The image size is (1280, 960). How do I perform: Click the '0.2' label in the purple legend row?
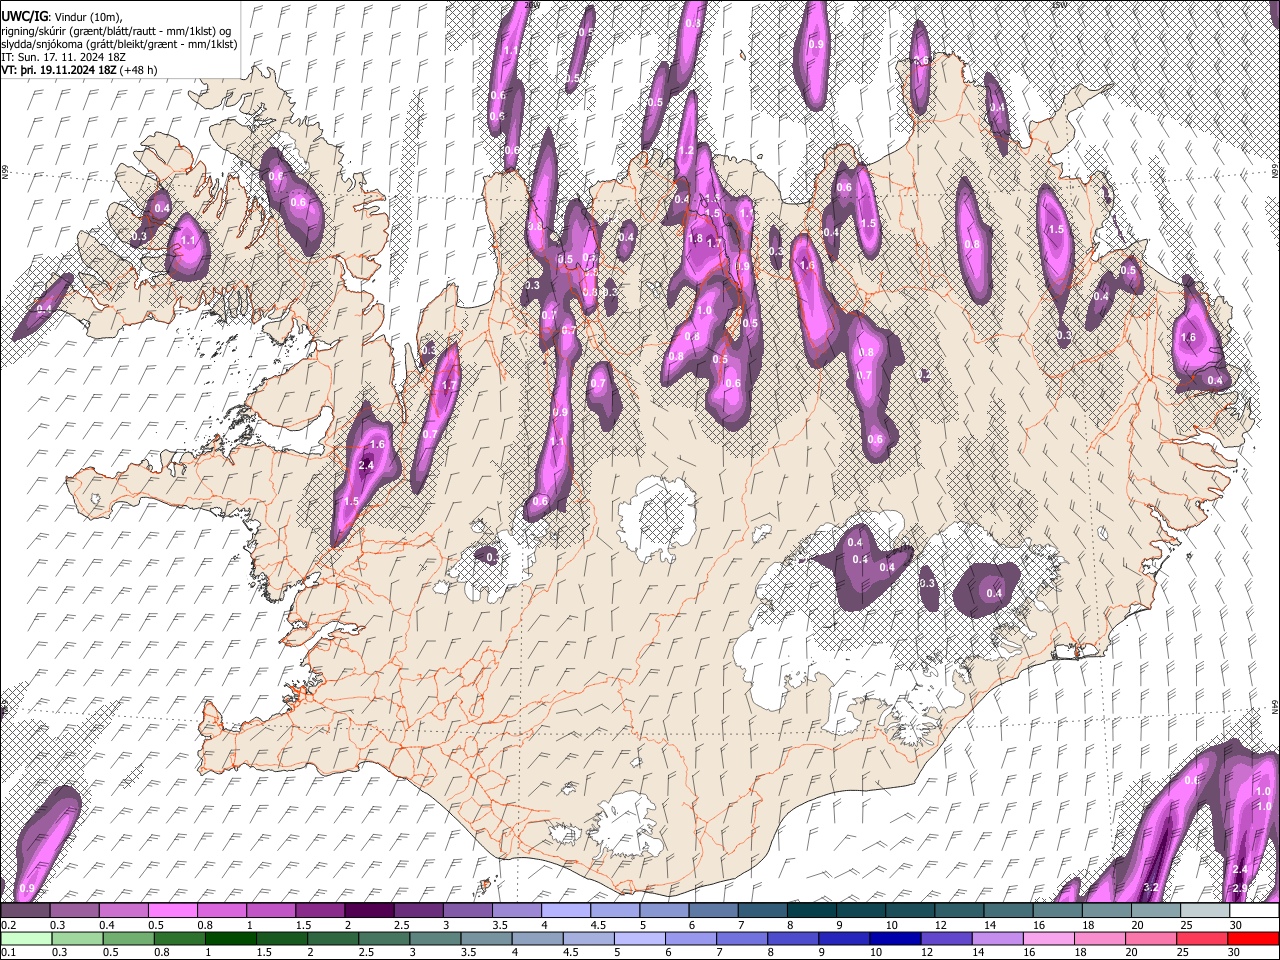pos(7,925)
